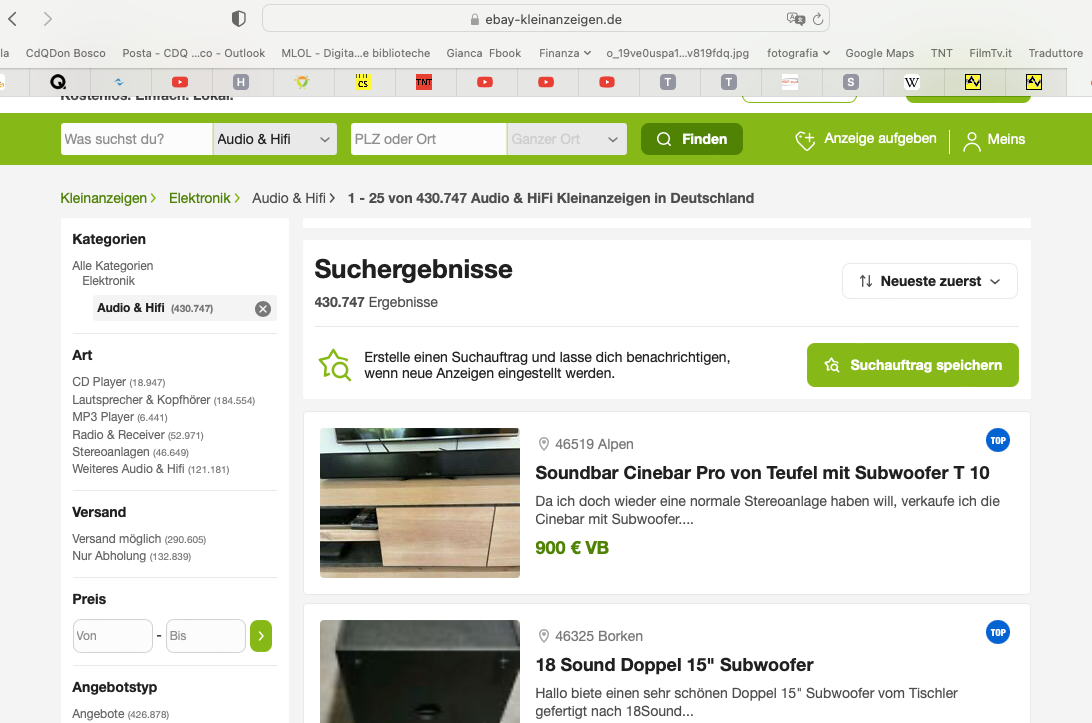The height and width of the screenshot is (723, 1092).
Task: Open the Audio & Hifi category dropdown
Action: [x=274, y=139]
